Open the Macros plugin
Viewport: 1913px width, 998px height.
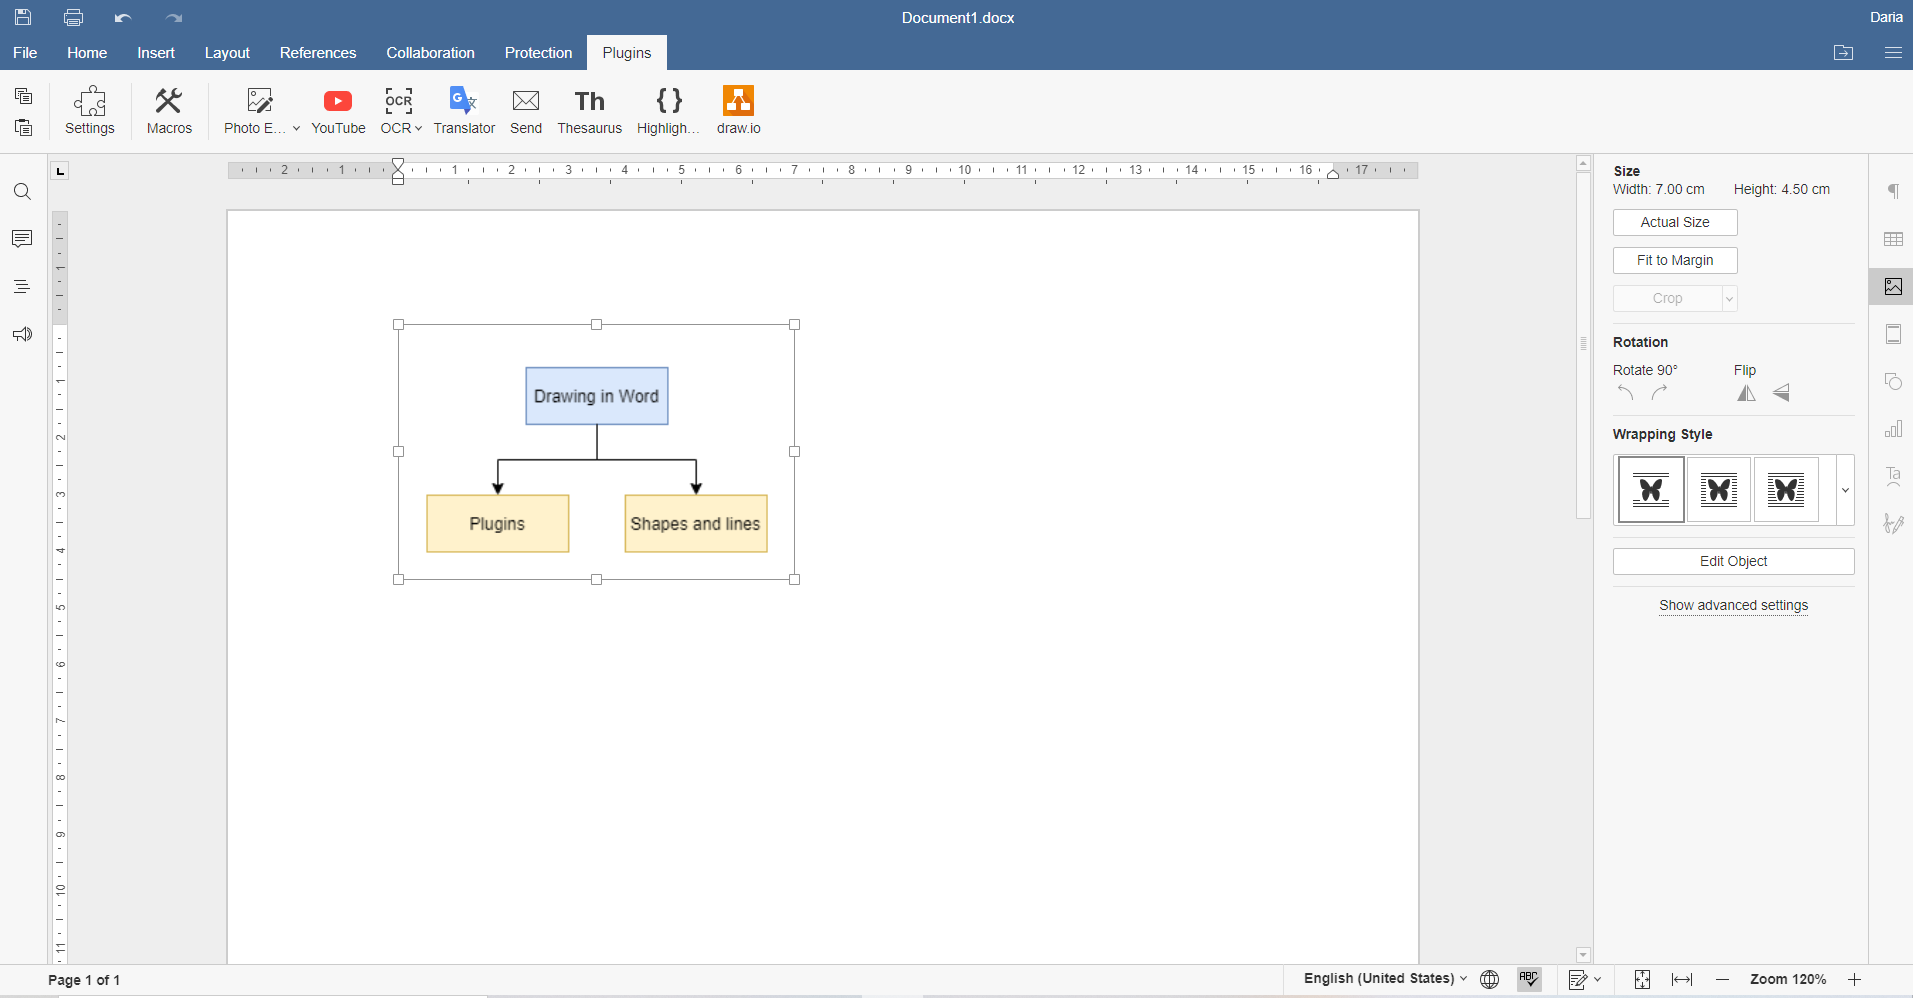pyautogui.click(x=168, y=110)
